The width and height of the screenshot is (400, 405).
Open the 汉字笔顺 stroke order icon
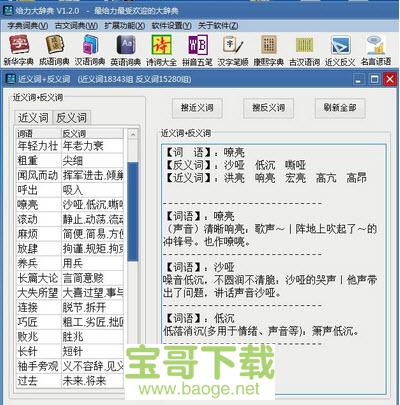pyautogui.click(x=233, y=50)
